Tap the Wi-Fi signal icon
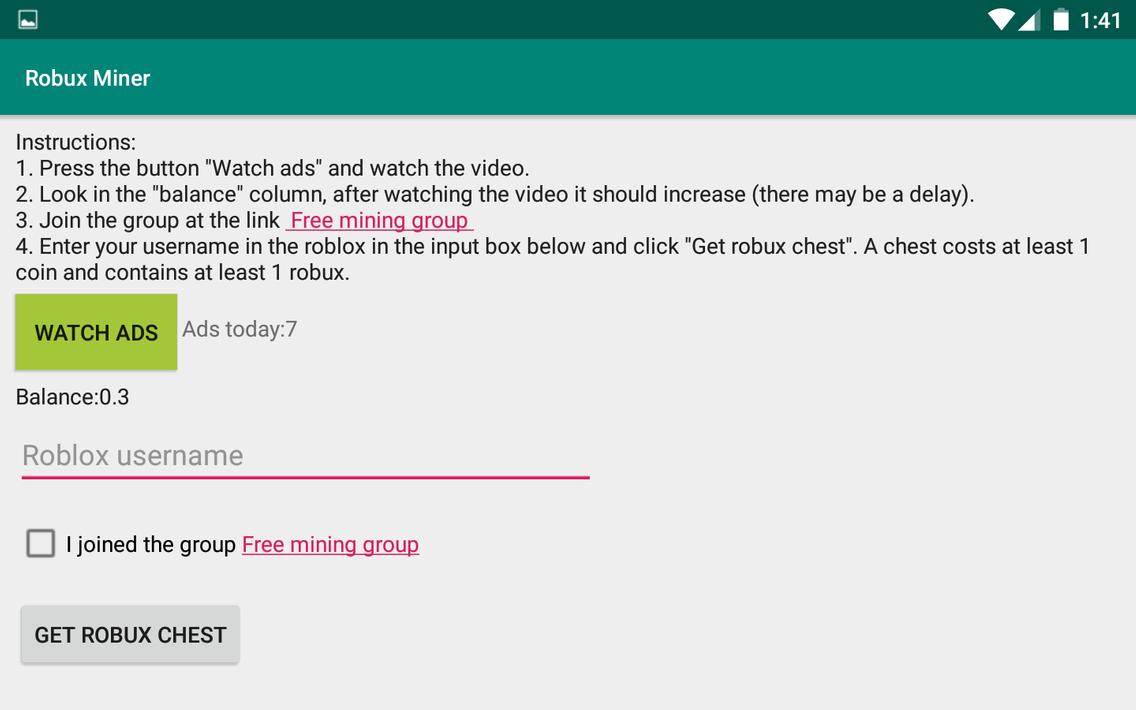This screenshot has height=710, width=1136. point(1001,20)
